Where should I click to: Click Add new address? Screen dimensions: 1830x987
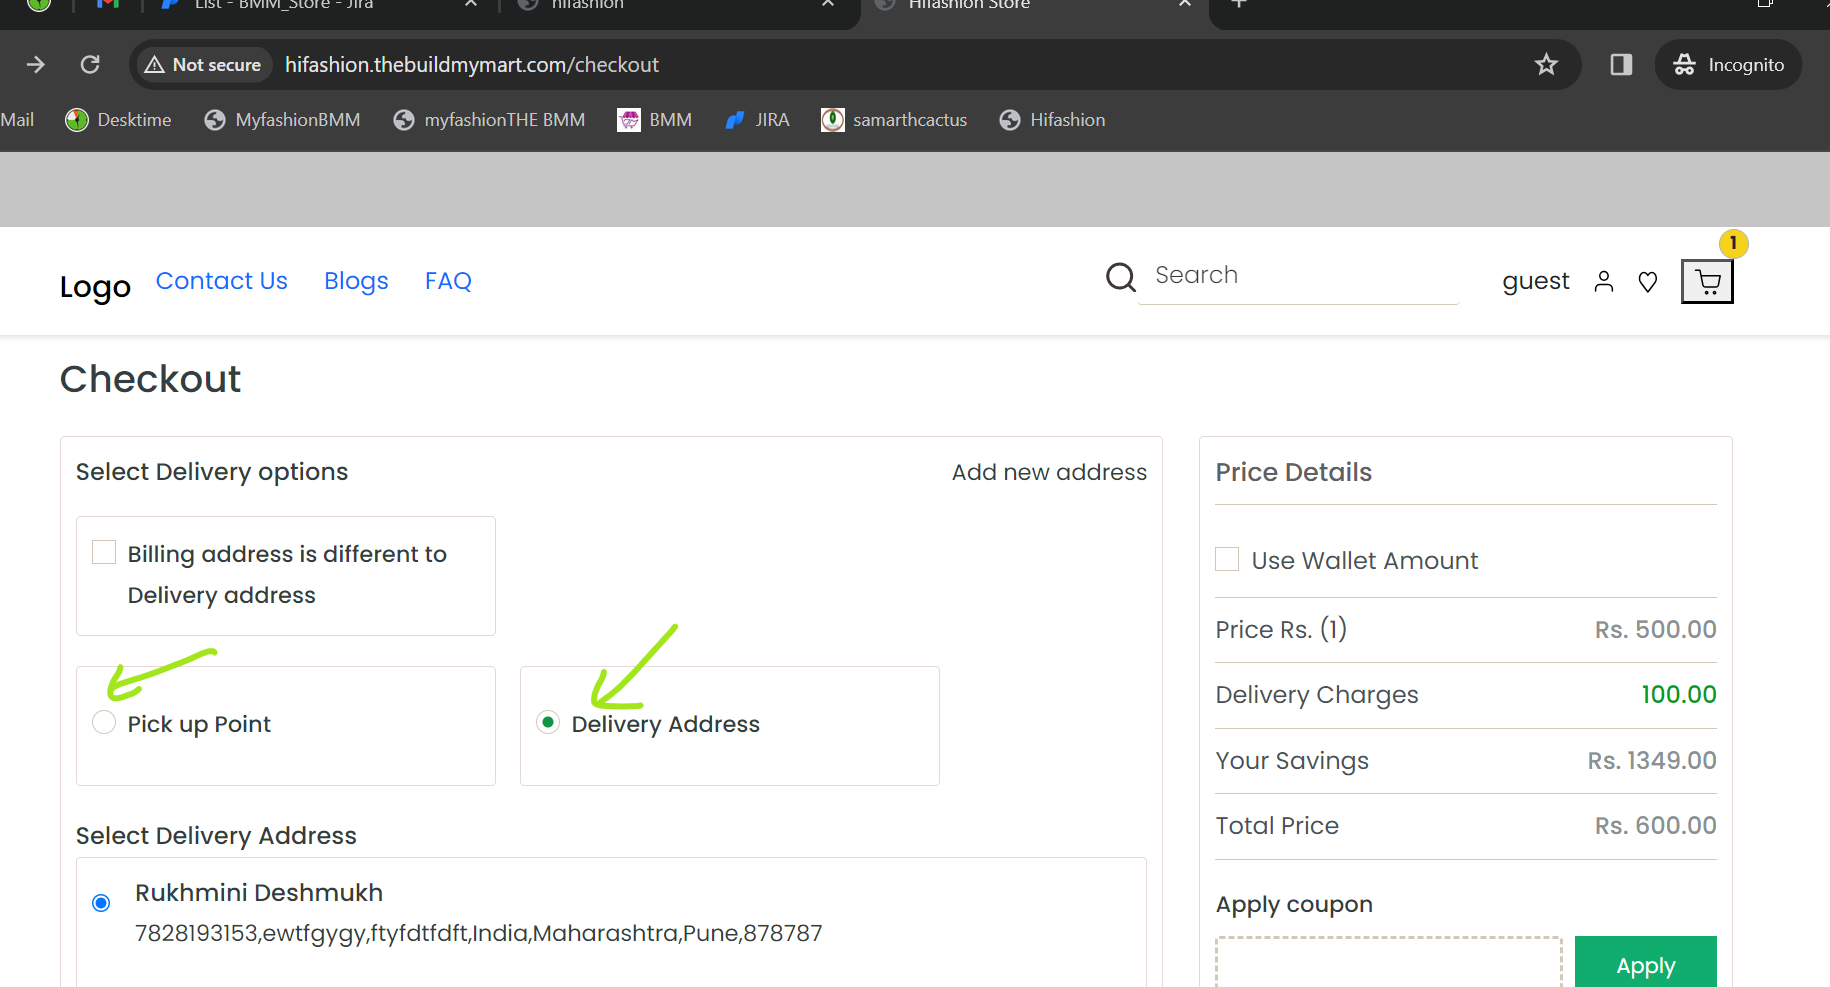1049,472
